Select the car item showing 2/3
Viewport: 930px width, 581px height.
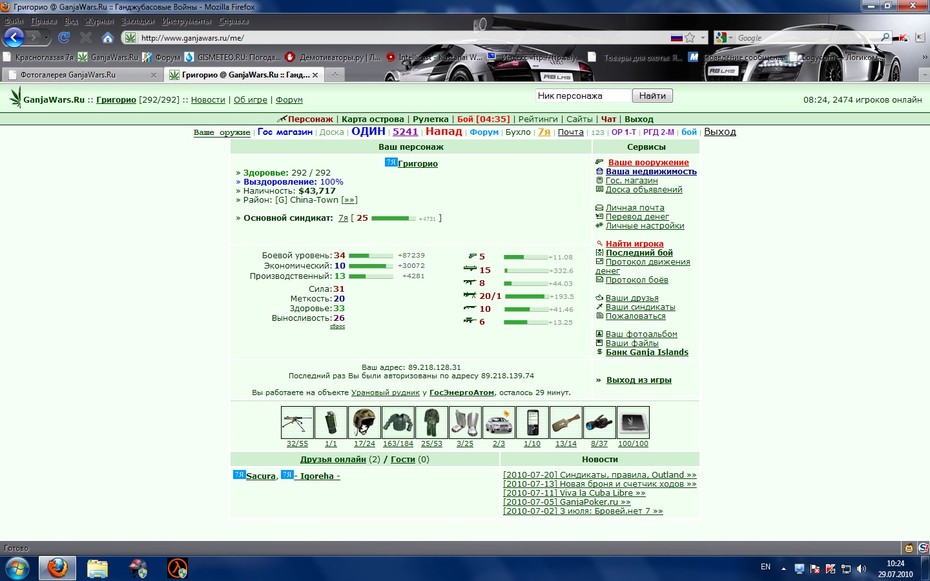pos(499,423)
